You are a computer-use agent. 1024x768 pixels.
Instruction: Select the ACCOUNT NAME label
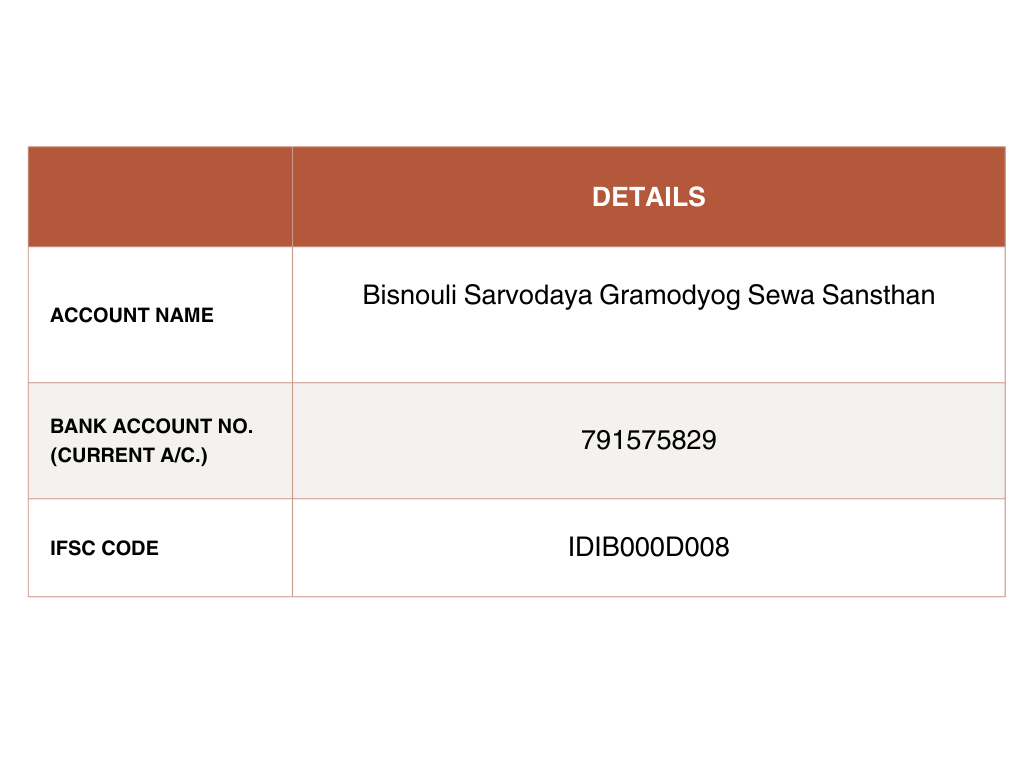tap(132, 315)
